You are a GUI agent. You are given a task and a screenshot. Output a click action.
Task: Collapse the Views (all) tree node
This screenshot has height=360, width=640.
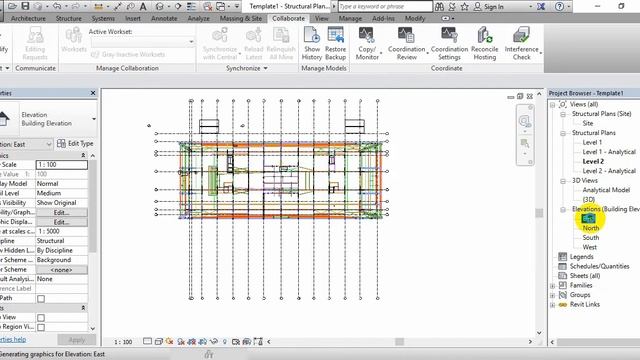553,105
